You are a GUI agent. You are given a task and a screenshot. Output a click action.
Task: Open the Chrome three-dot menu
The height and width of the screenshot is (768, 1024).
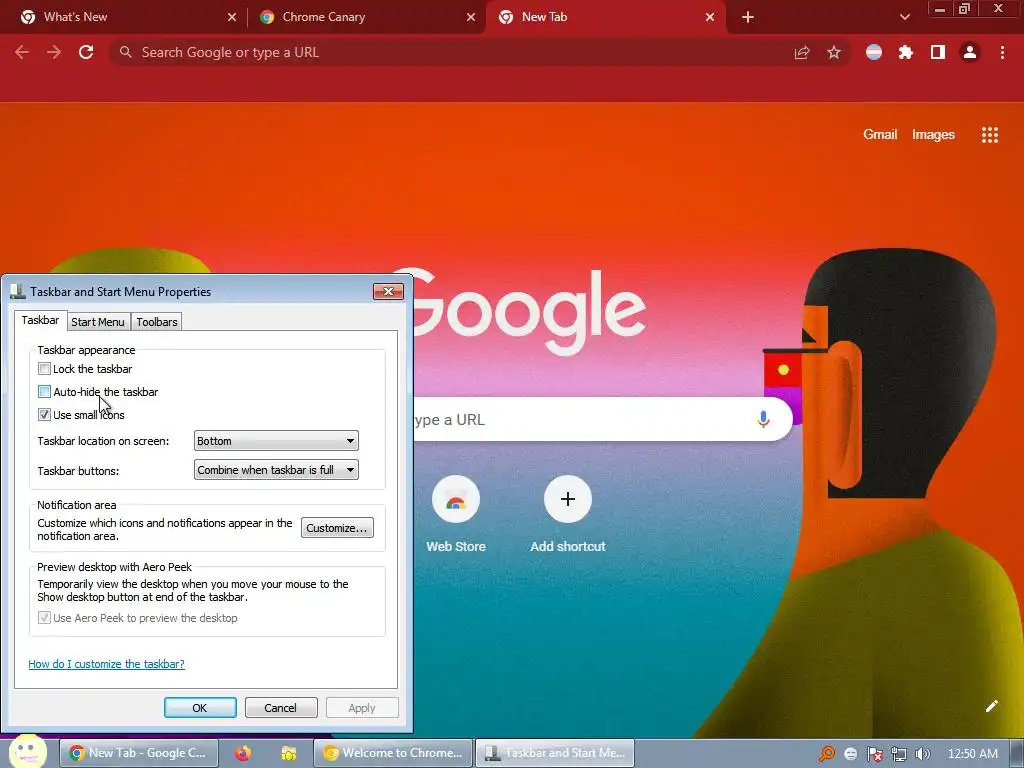(1002, 52)
